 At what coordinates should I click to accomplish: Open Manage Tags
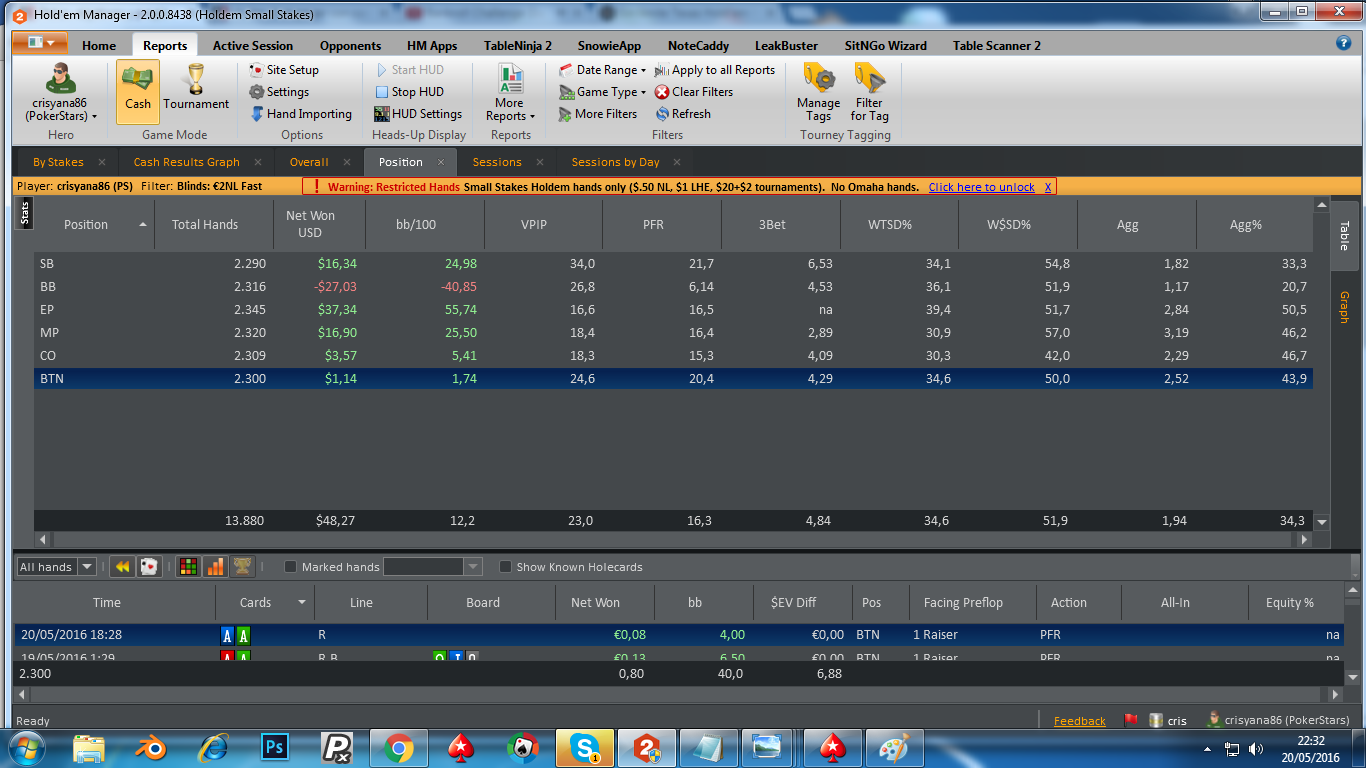point(818,93)
